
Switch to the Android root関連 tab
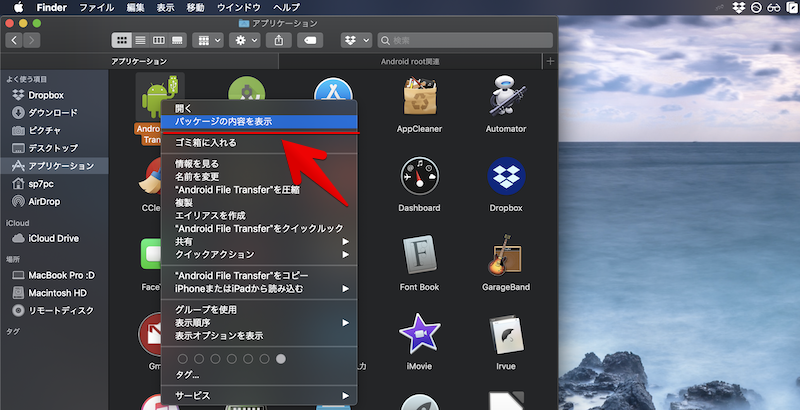coord(410,61)
